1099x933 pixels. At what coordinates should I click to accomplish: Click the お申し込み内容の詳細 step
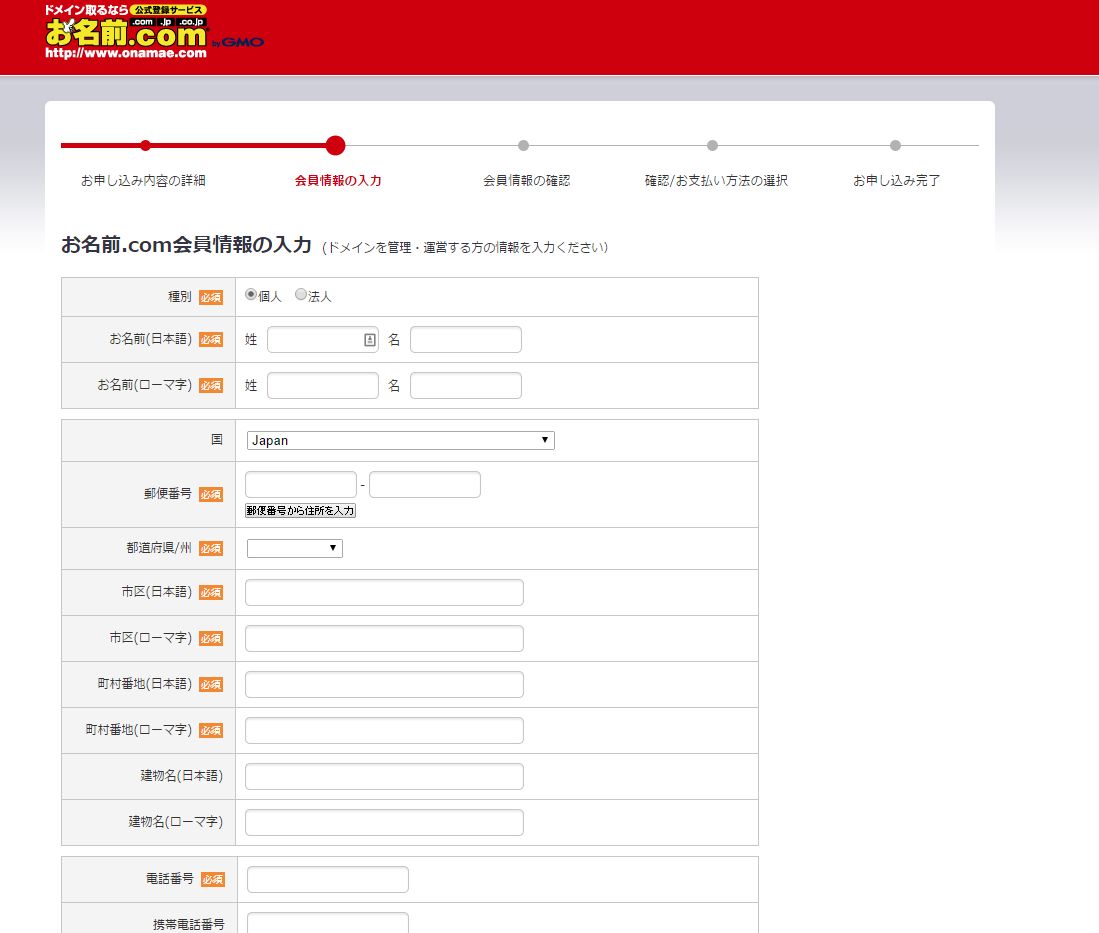click(x=143, y=180)
